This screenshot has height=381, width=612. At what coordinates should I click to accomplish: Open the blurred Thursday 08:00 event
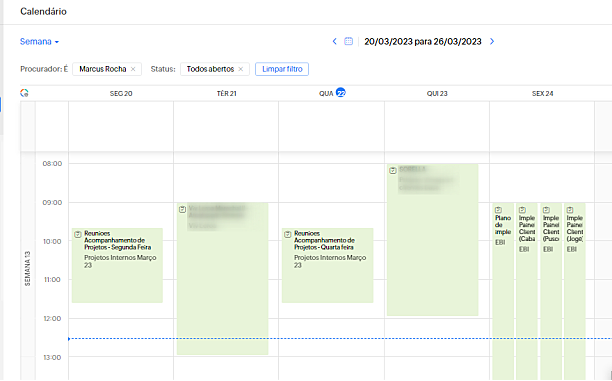point(432,240)
